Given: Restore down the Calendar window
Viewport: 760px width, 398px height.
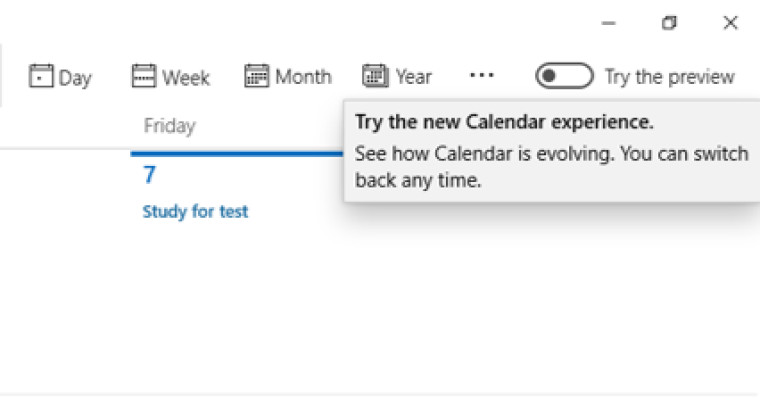Looking at the screenshot, I should pos(669,23).
